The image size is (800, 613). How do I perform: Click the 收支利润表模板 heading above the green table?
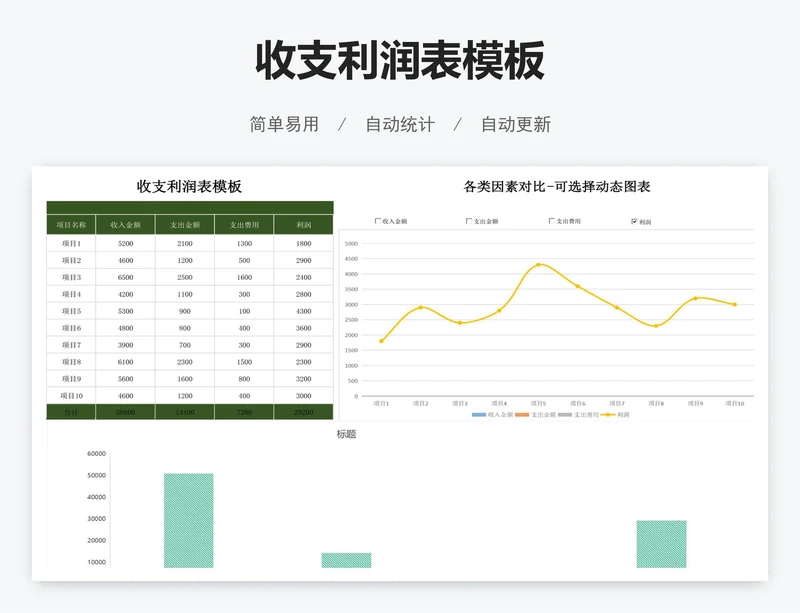189,186
